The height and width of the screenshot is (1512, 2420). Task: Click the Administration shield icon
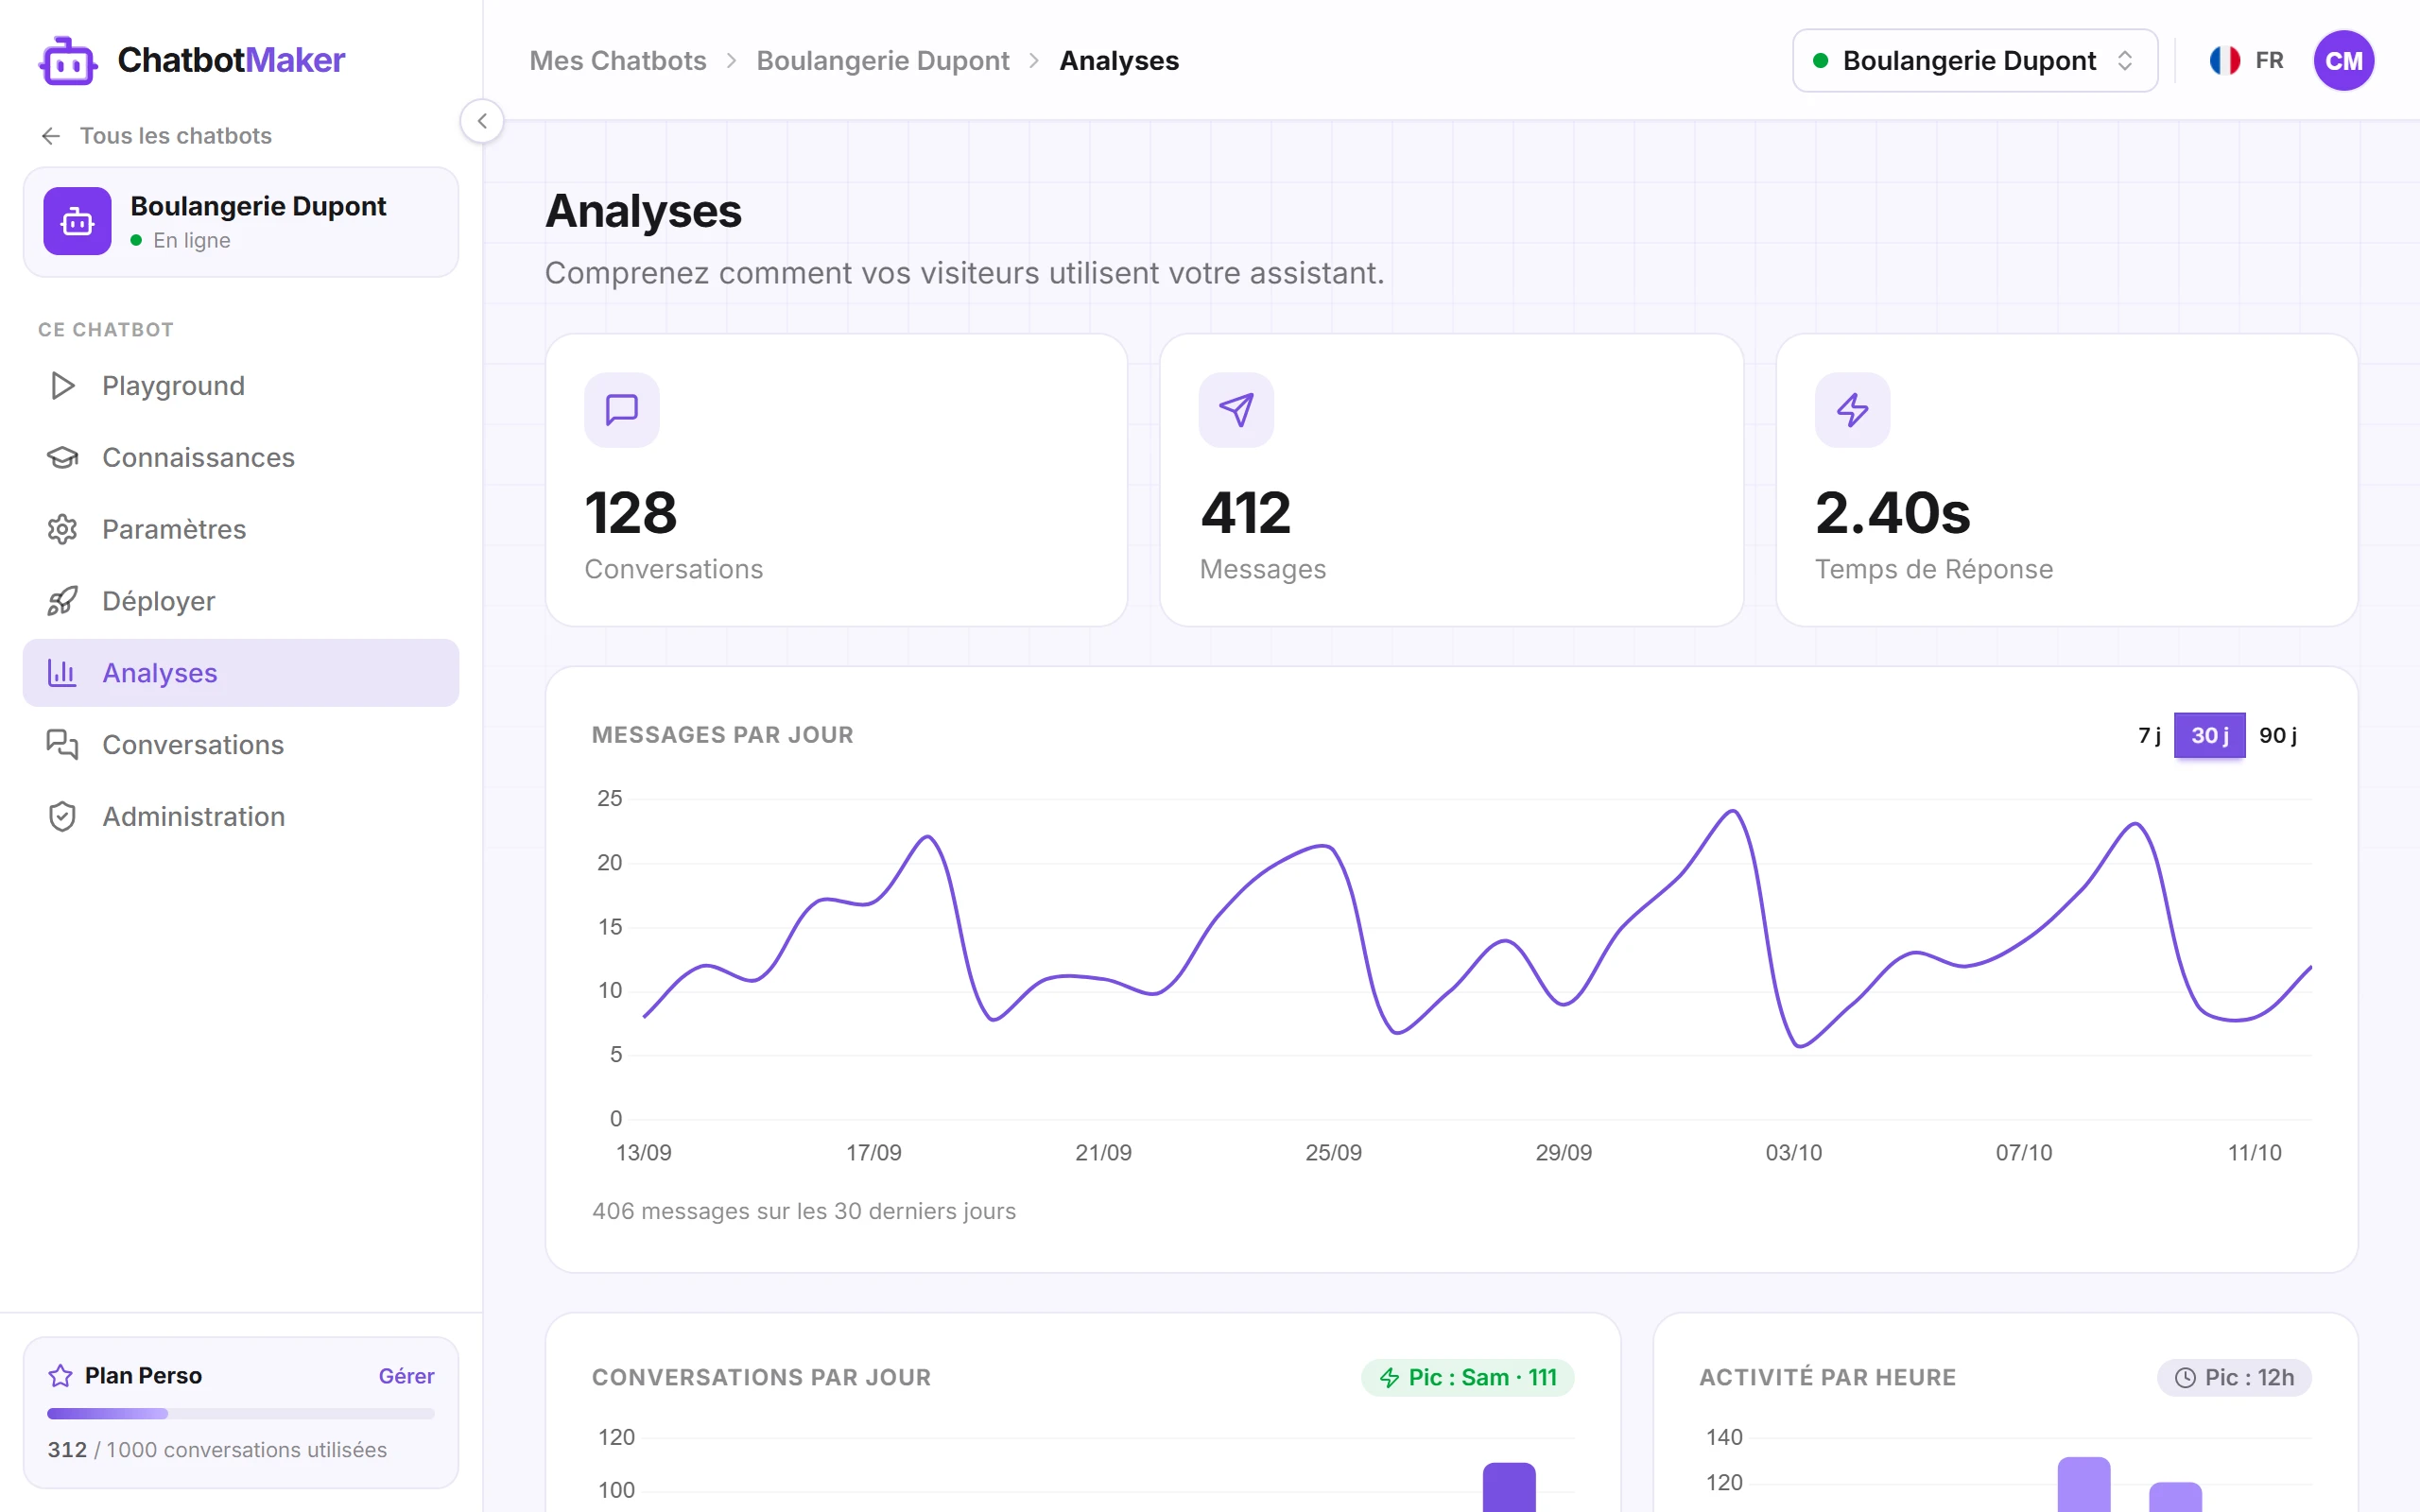[62, 817]
